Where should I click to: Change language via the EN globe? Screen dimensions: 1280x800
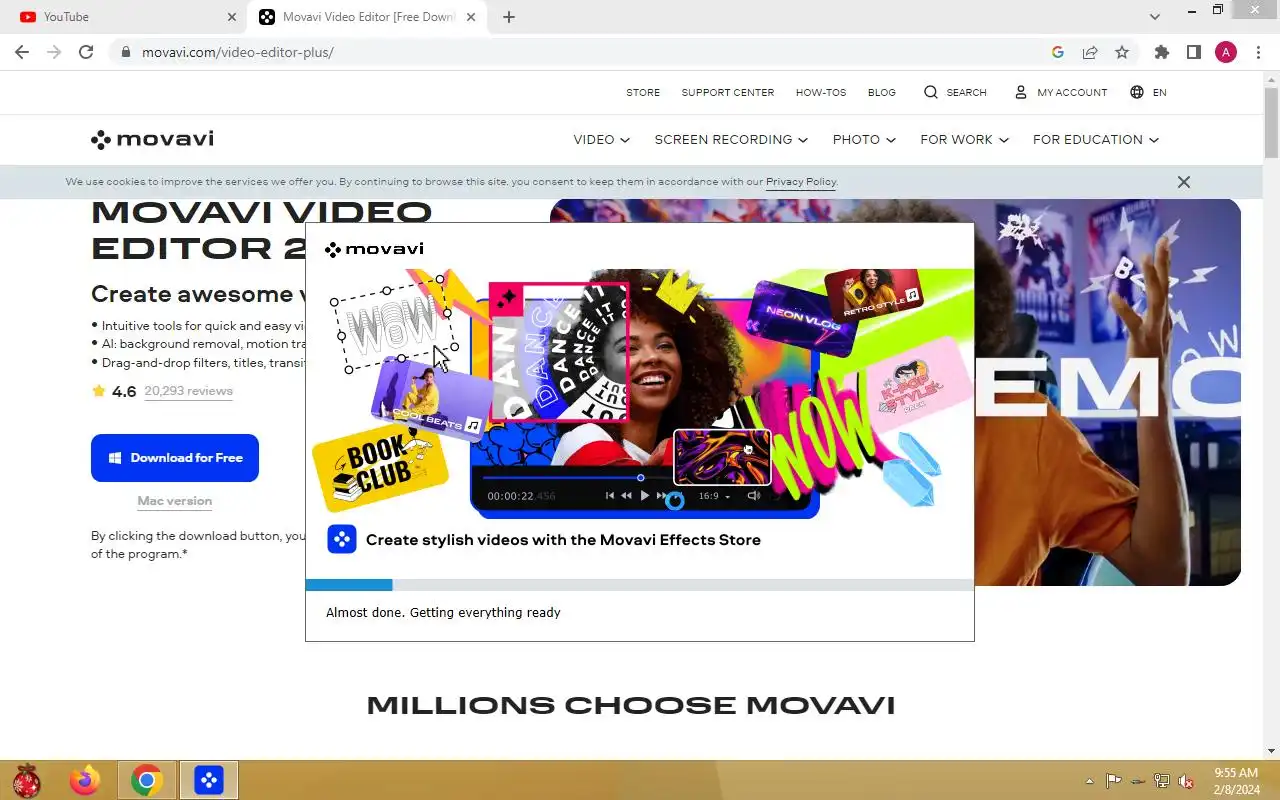click(x=1148, y=92)
